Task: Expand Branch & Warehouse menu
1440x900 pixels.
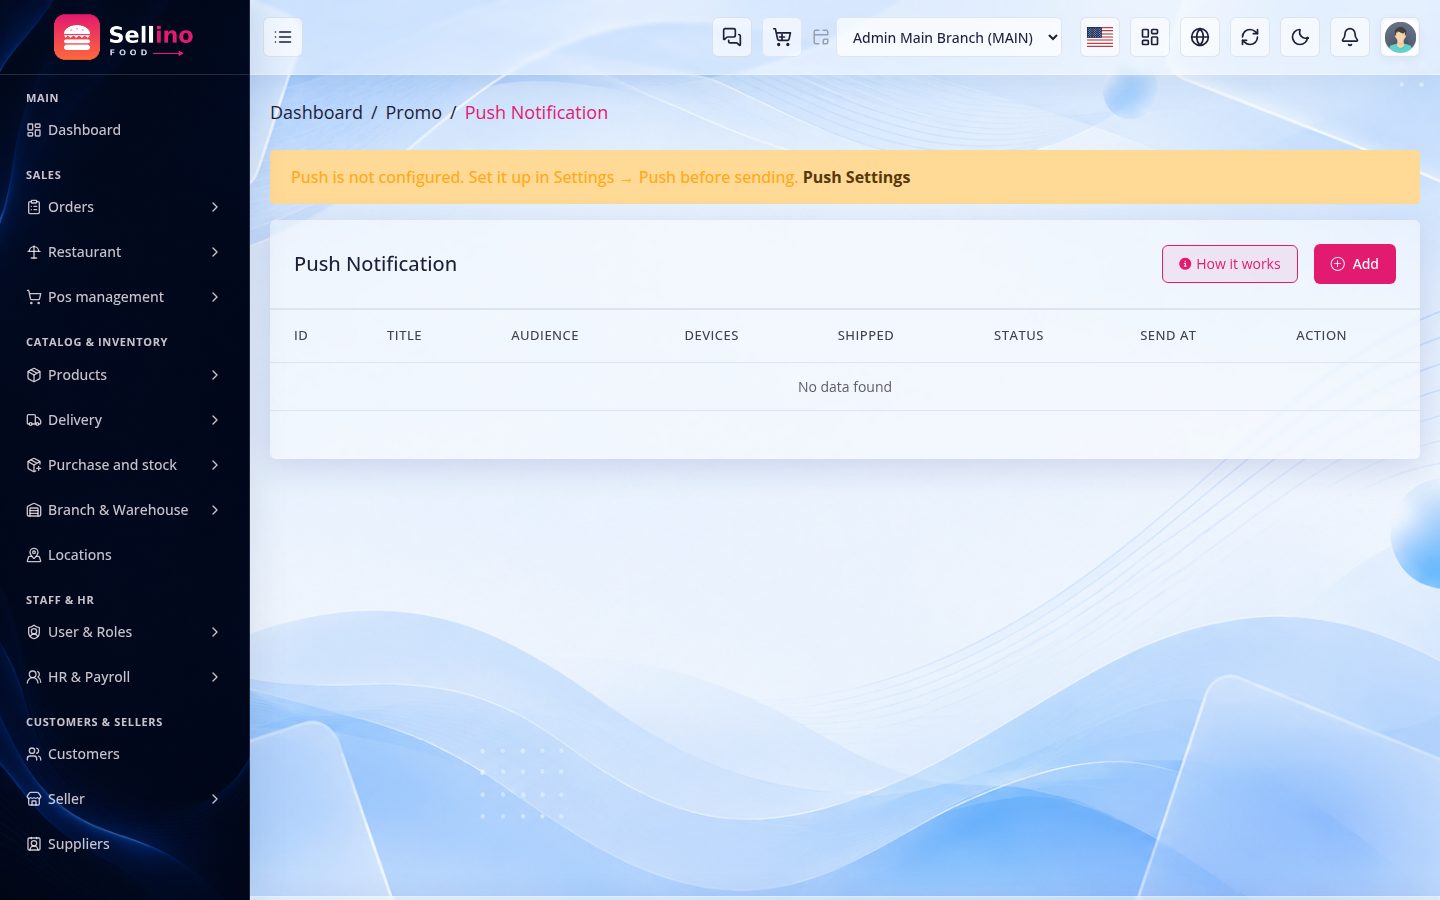Action: tap(124, 510)
